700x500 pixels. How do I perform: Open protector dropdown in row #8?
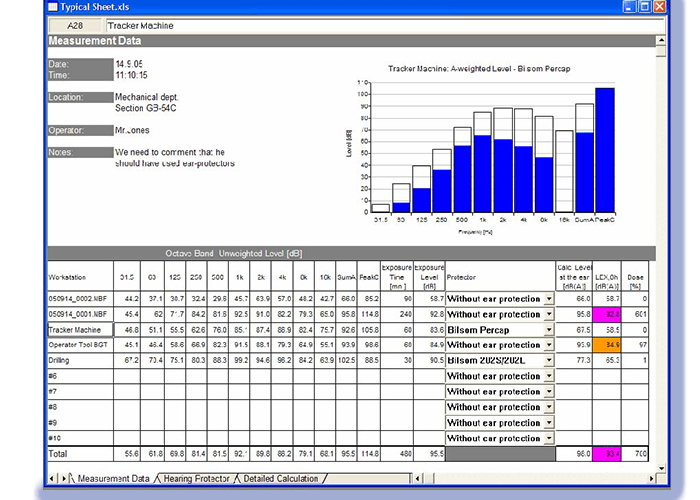[x=549, y=407]
